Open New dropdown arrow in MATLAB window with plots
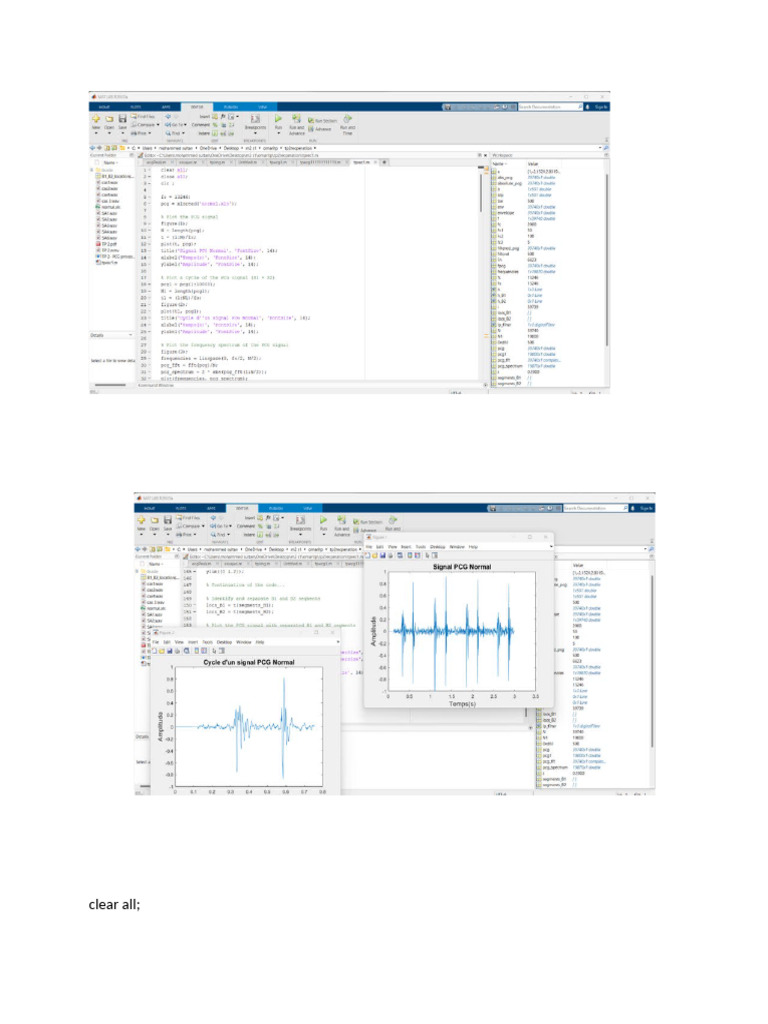Image resolution: width=768 pixels, height=1024 pixels. (x=141, y=534)
